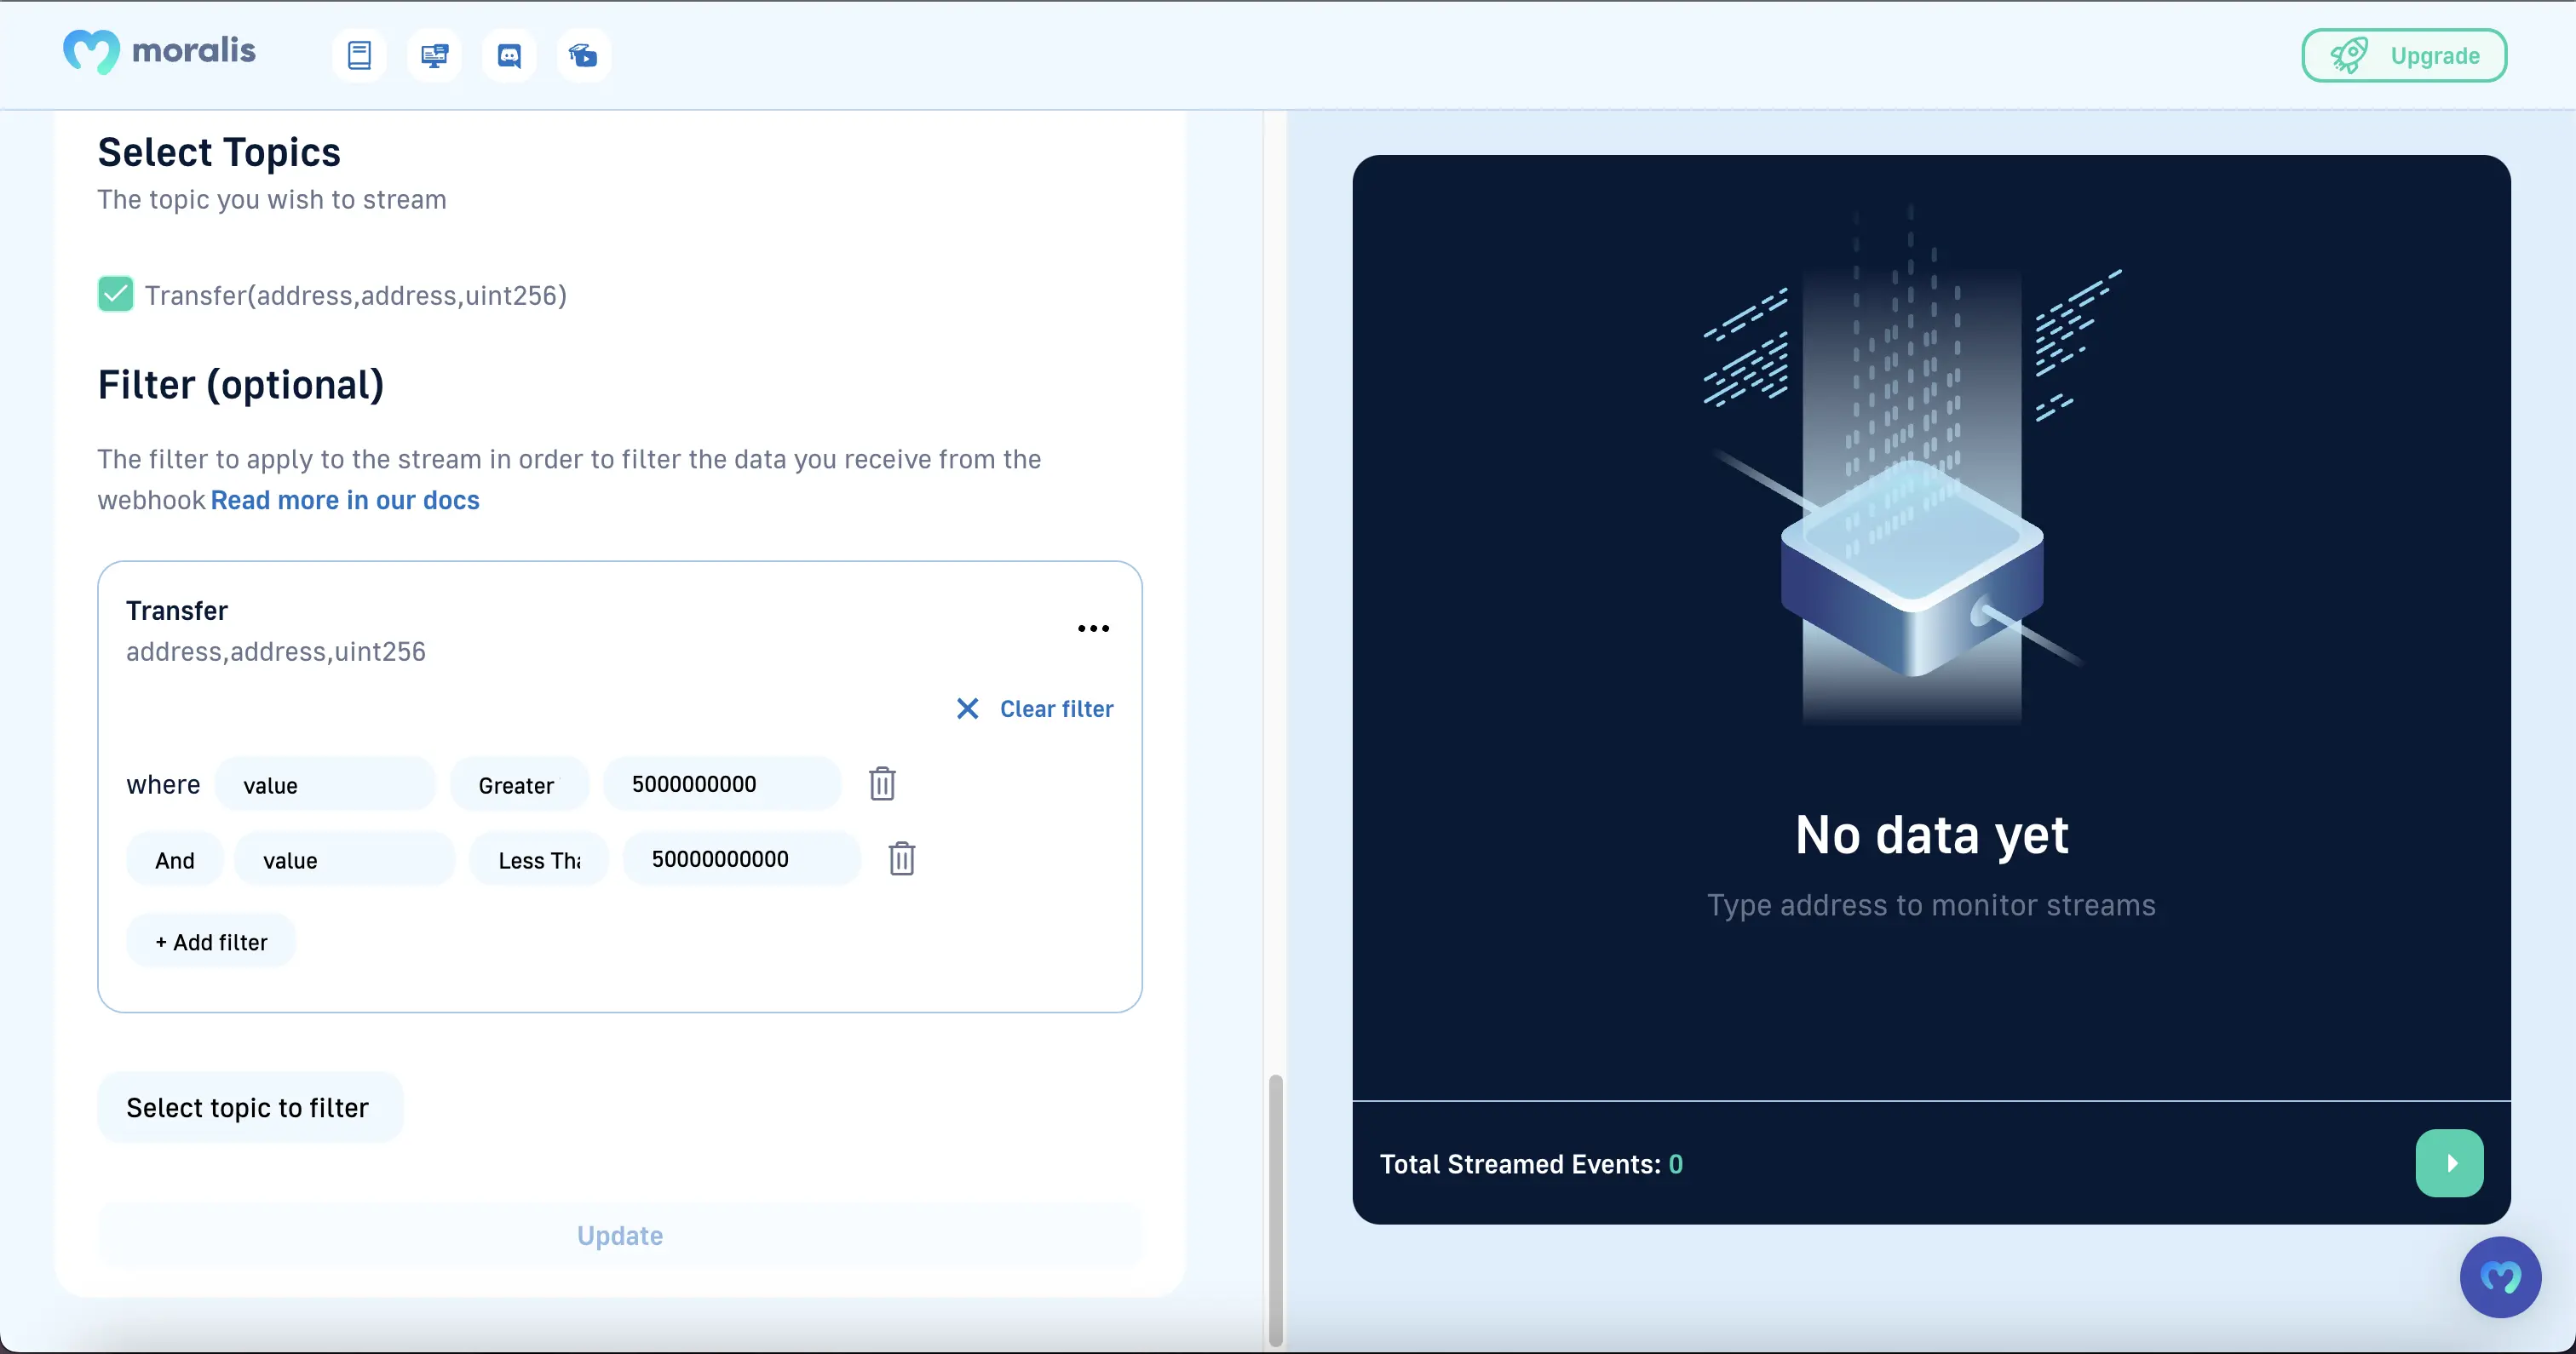Click Clear filter
The height and width of the screenshot is (1354, 2576).
pos(1035,709)
